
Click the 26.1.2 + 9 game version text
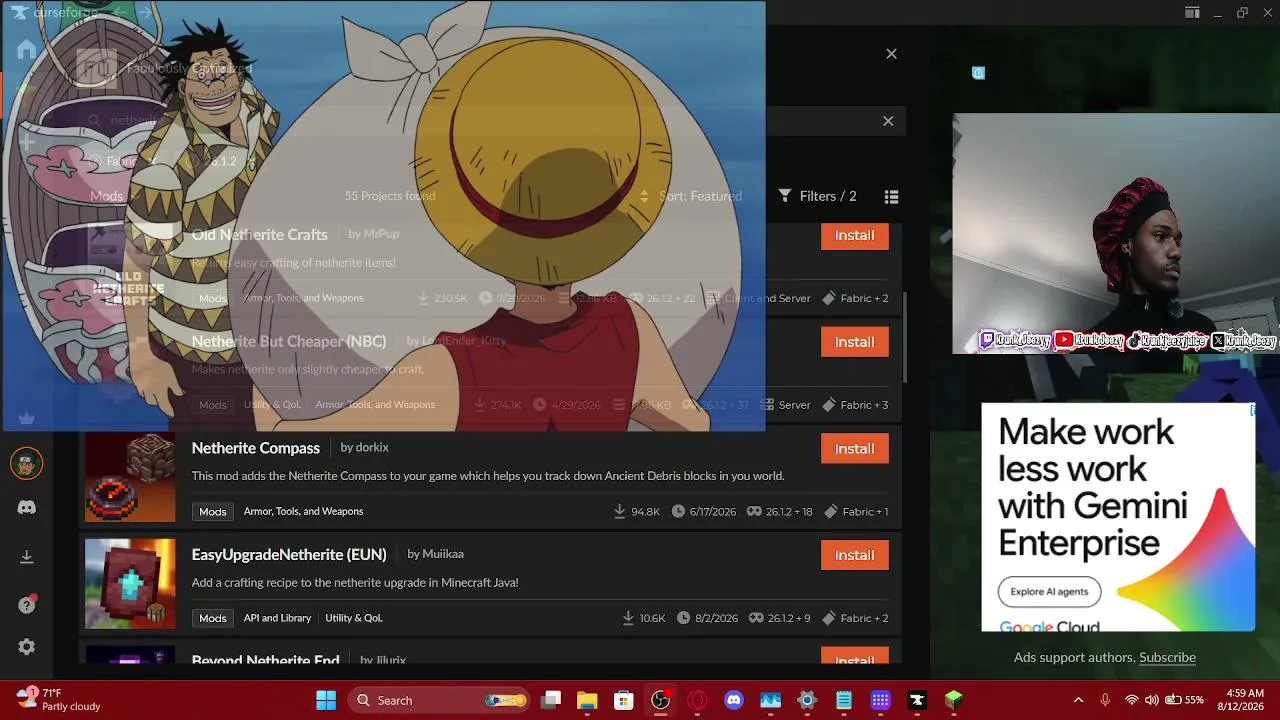pyautogui.click(x=788, y=618)
